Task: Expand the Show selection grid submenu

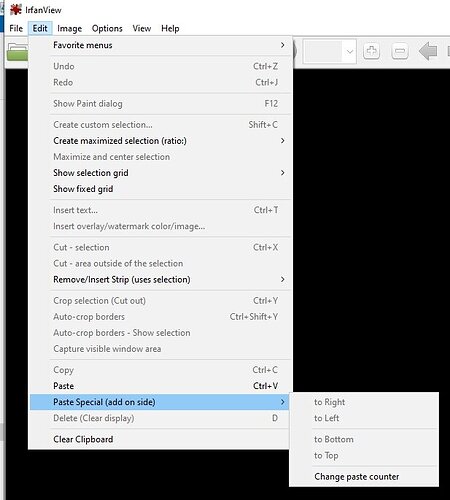Action: [161, 173]
